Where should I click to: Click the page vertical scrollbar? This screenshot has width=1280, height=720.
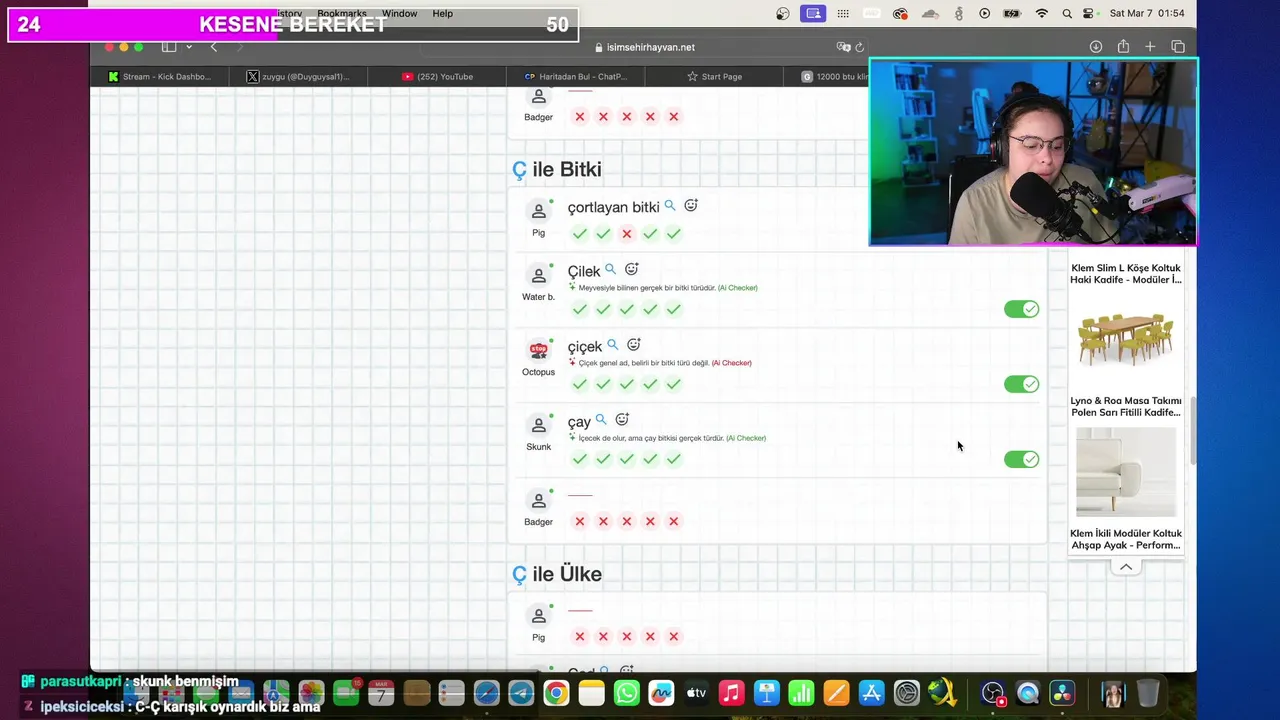pyautogui.click(x=1192, y=430)
